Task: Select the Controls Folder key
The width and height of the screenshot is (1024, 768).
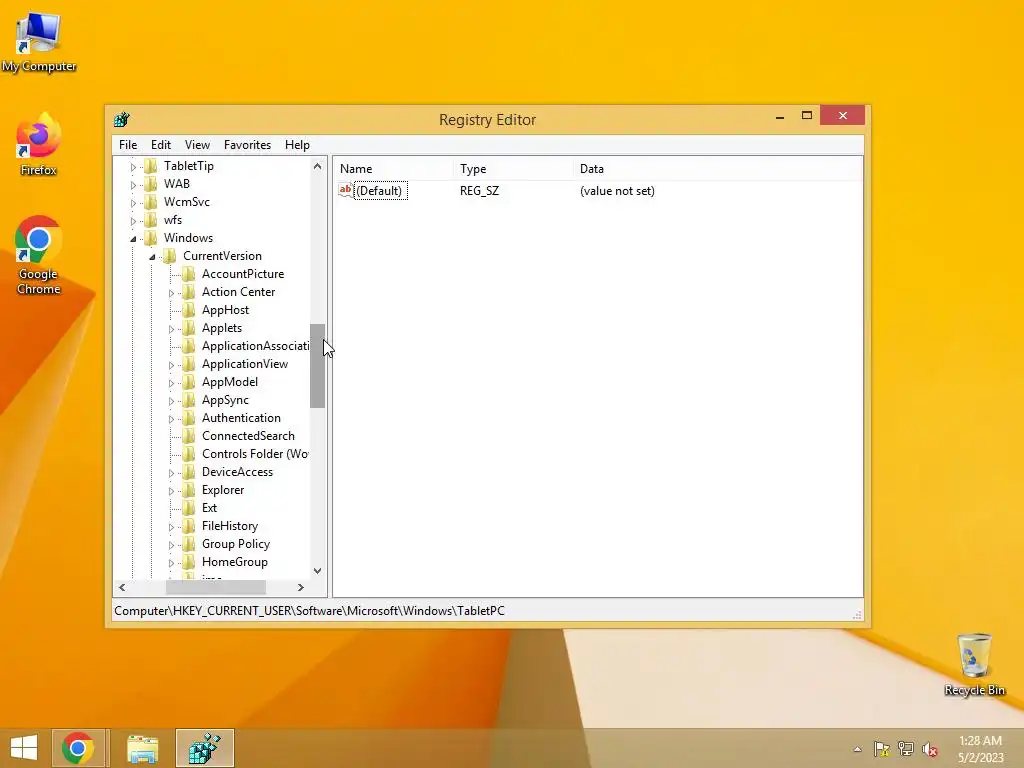Action: [x=255, y=454]
